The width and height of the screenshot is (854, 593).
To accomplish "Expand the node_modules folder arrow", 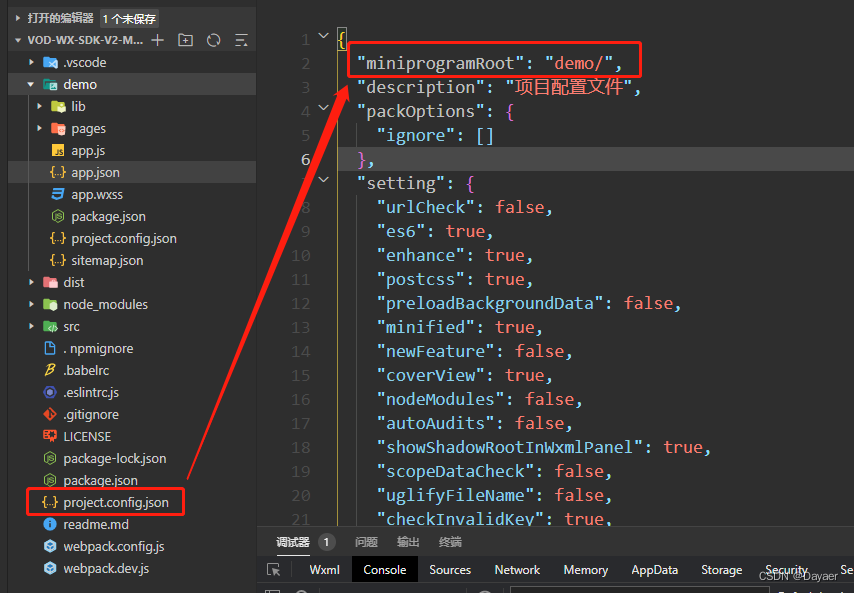I will pyautogui.click(x=31, y=304).
